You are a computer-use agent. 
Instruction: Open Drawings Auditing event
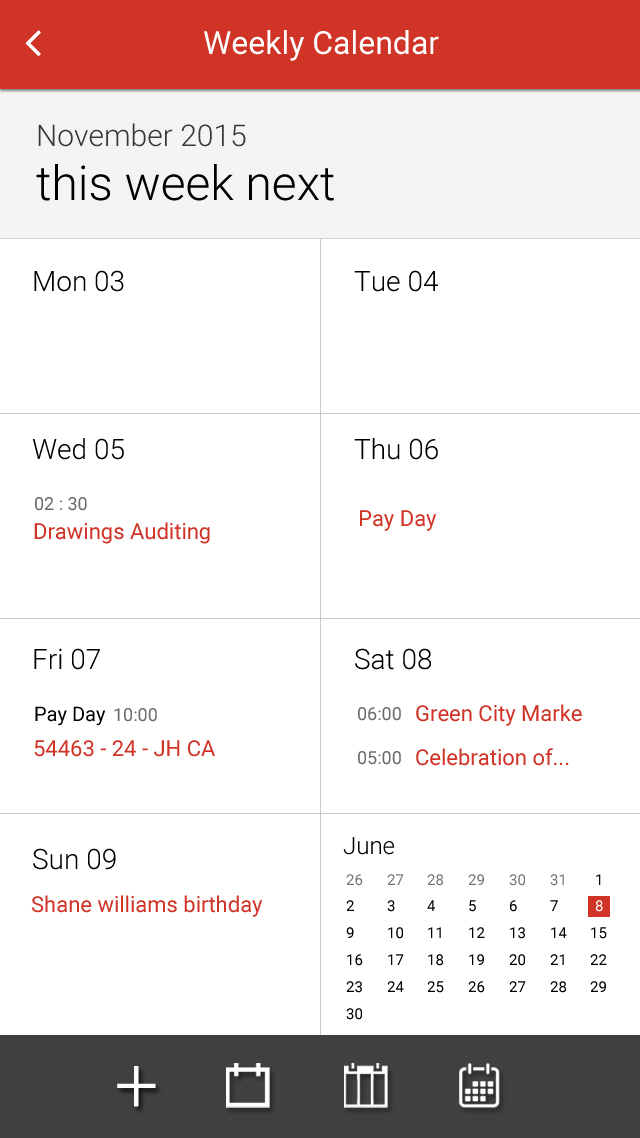click(122, 531)
